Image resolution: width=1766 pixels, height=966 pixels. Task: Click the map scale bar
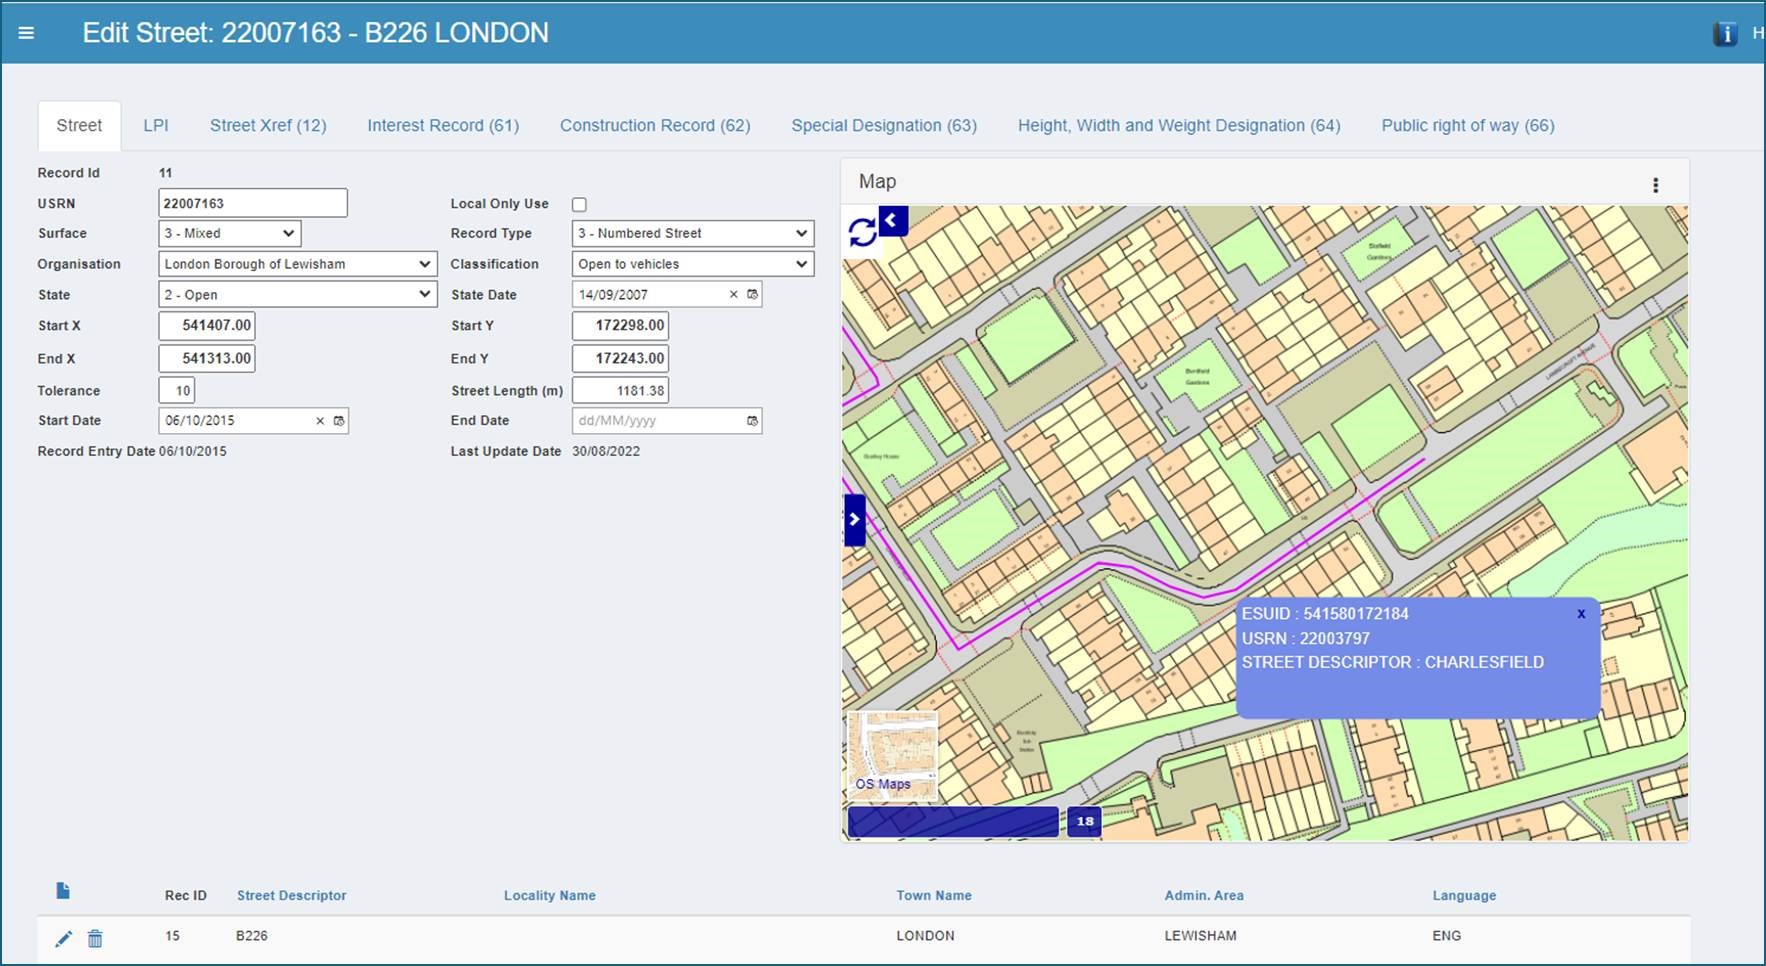[953, 822]
